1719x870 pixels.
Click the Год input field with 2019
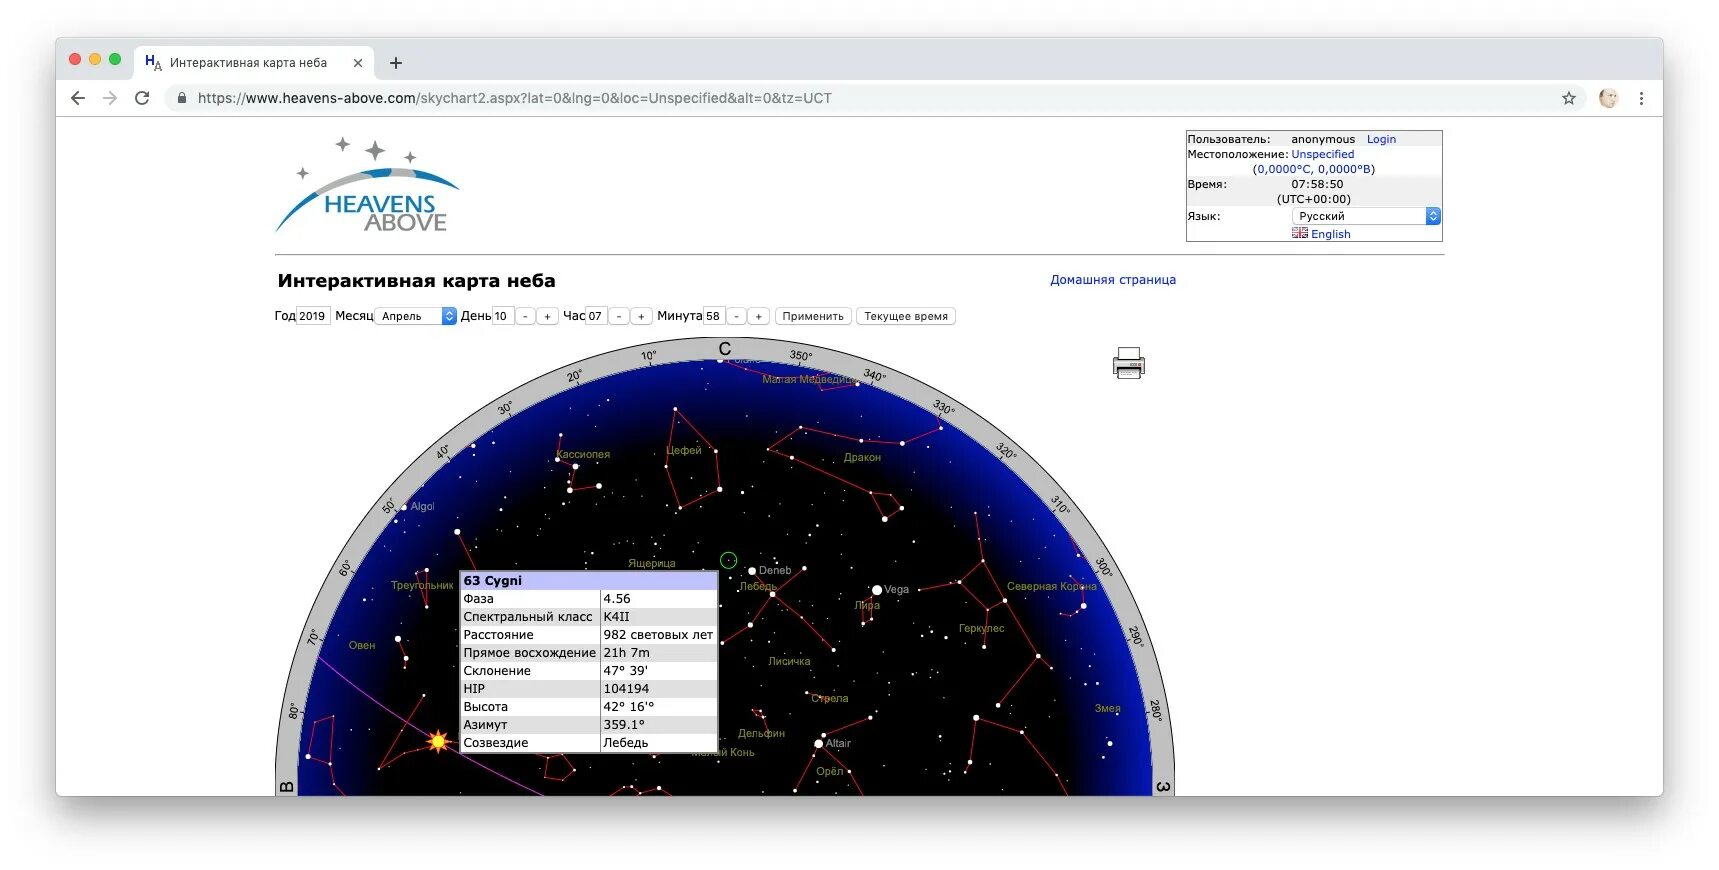[x=313, y=316]
